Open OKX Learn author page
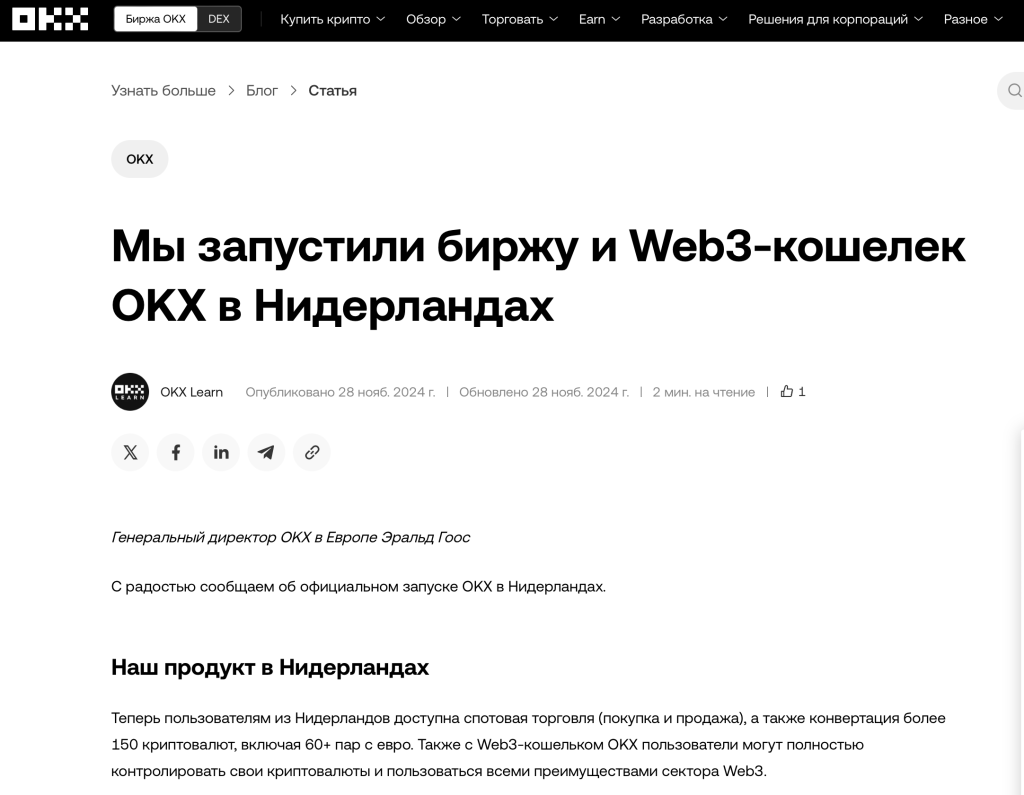Image resolution: width=1024 pixels, height=795 pixels. coord(191,392)
